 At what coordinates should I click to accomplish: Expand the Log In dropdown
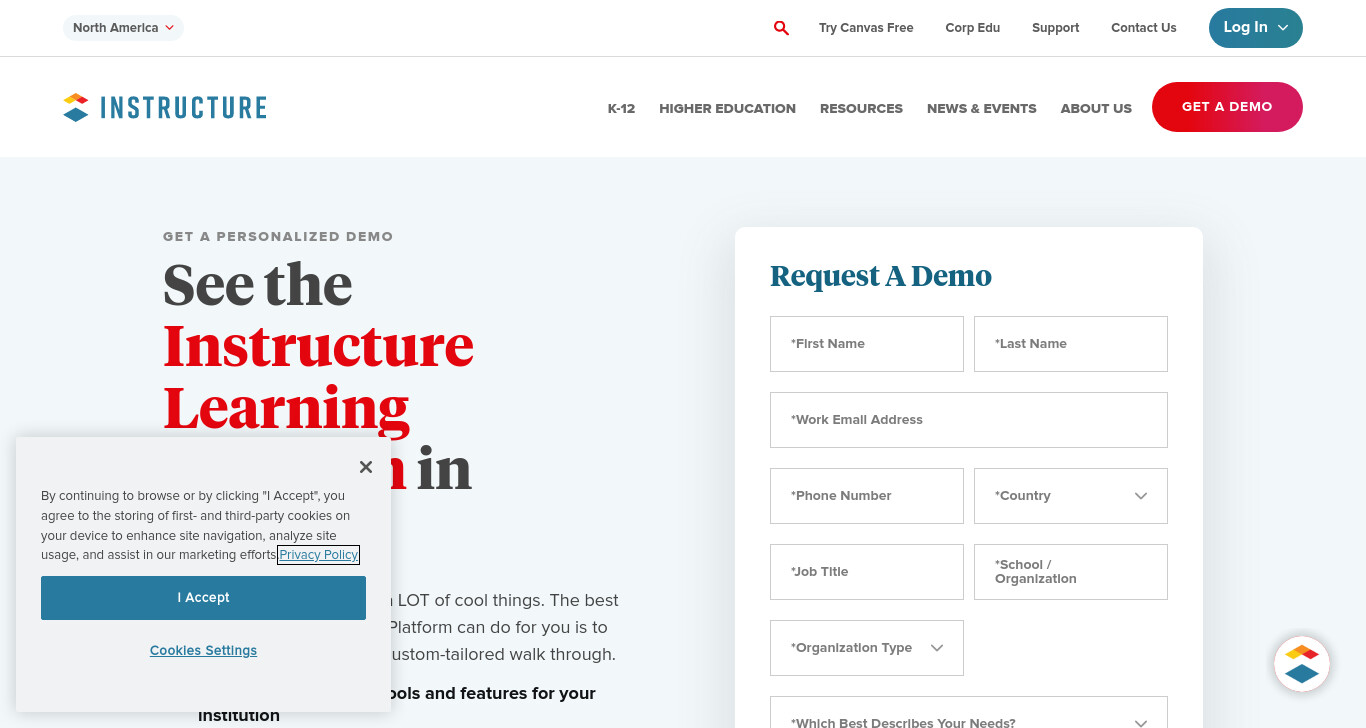pos(1256,28)
